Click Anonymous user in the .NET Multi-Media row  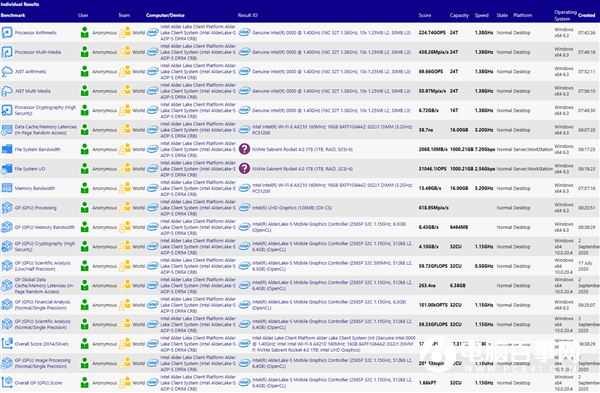tap(104, 91)
